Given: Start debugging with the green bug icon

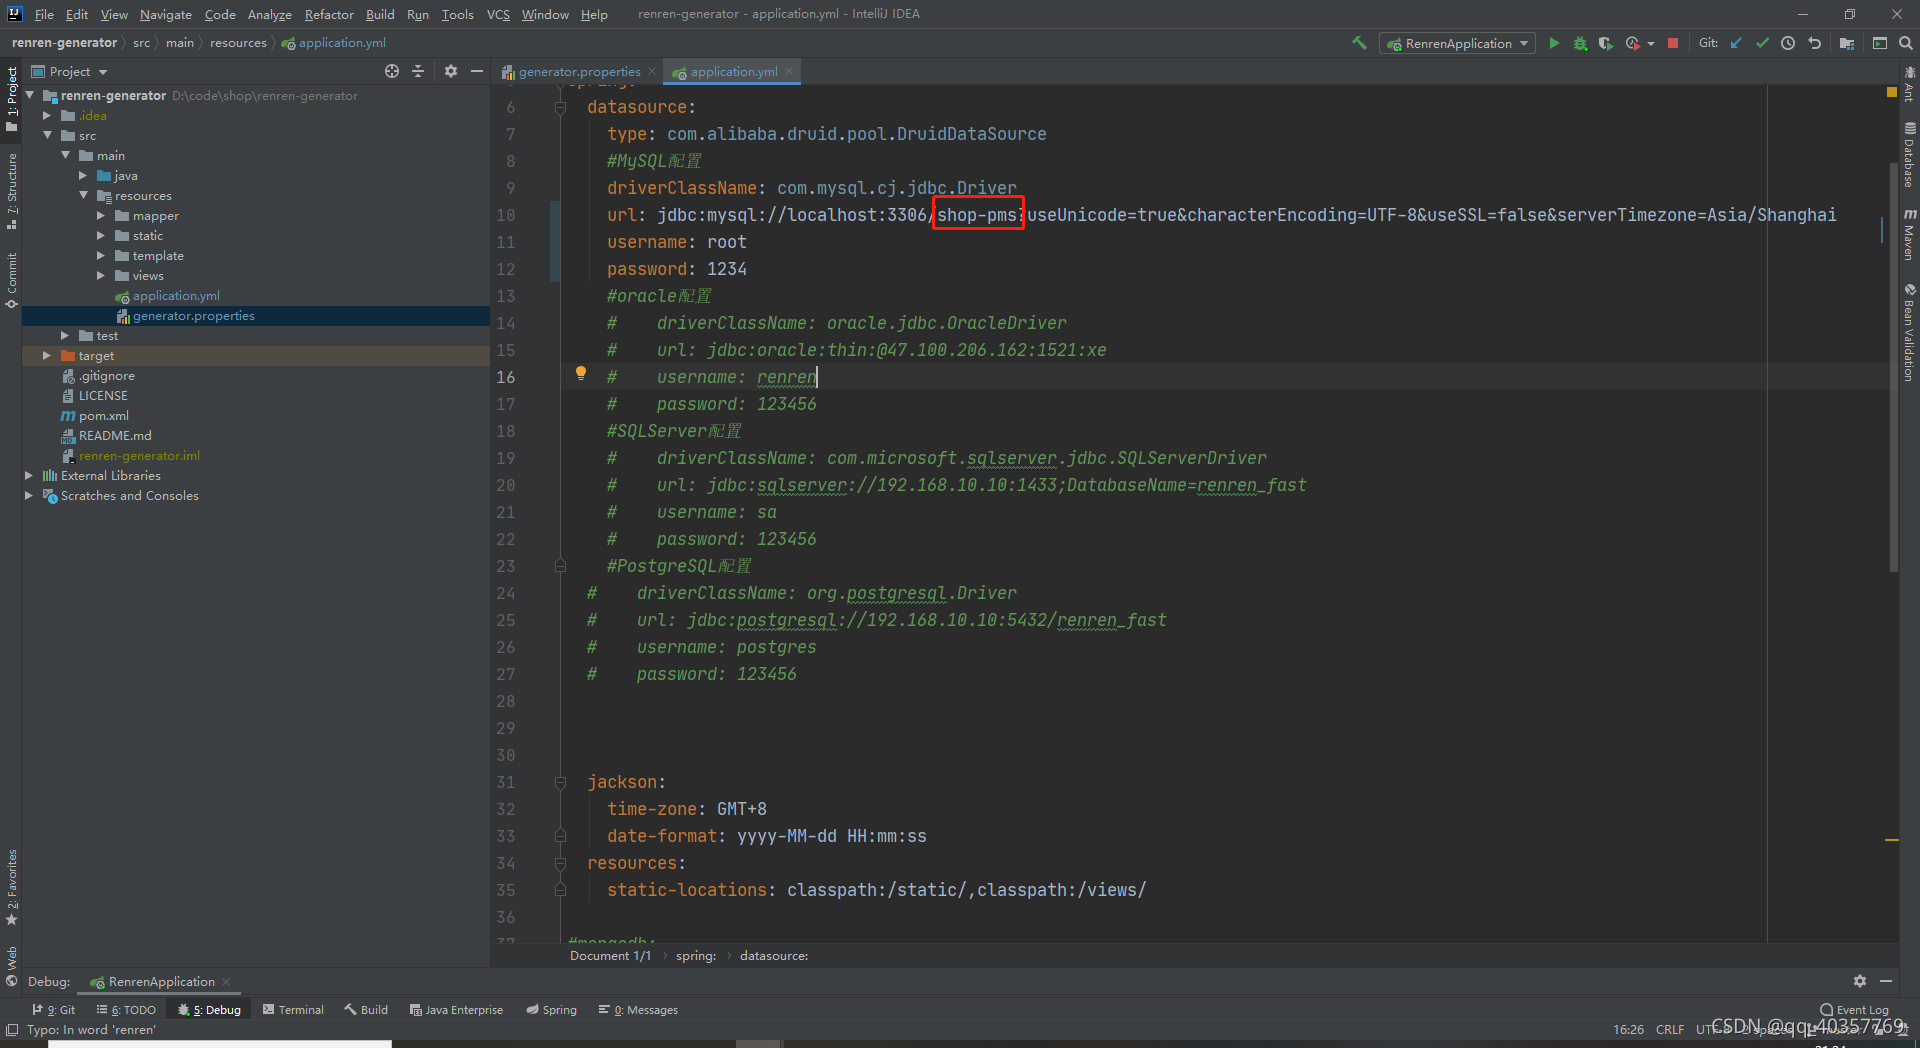Looking at the screenshot, I should click(x=1580, y=43).
